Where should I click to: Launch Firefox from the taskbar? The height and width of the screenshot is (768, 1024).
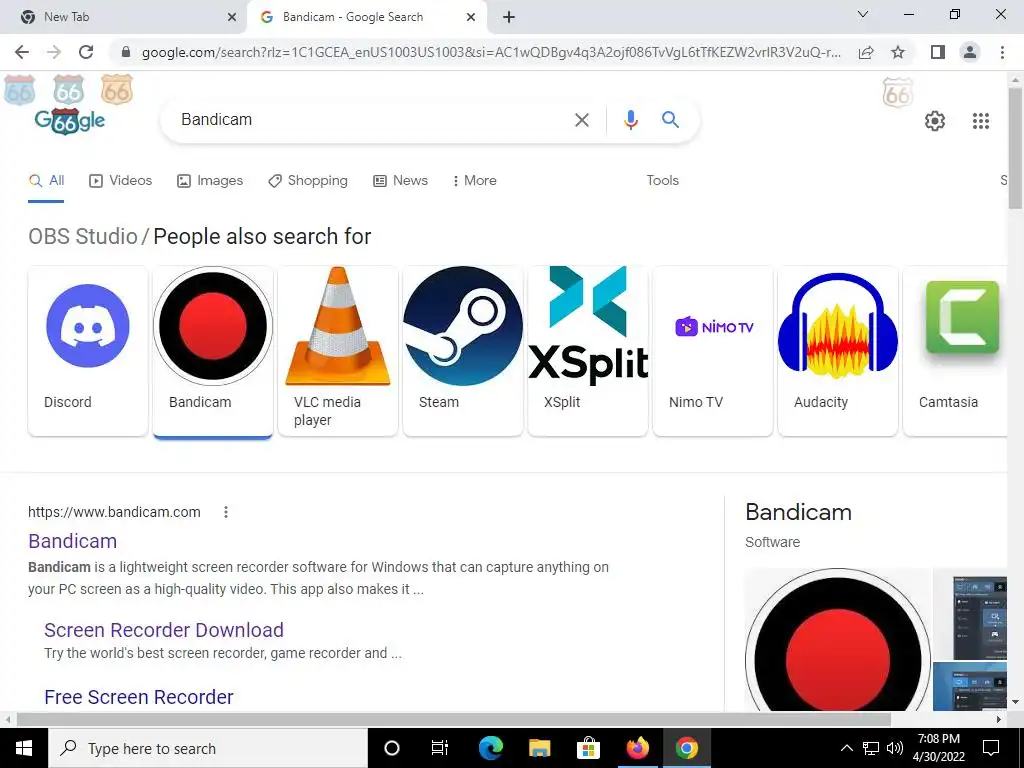637,748
